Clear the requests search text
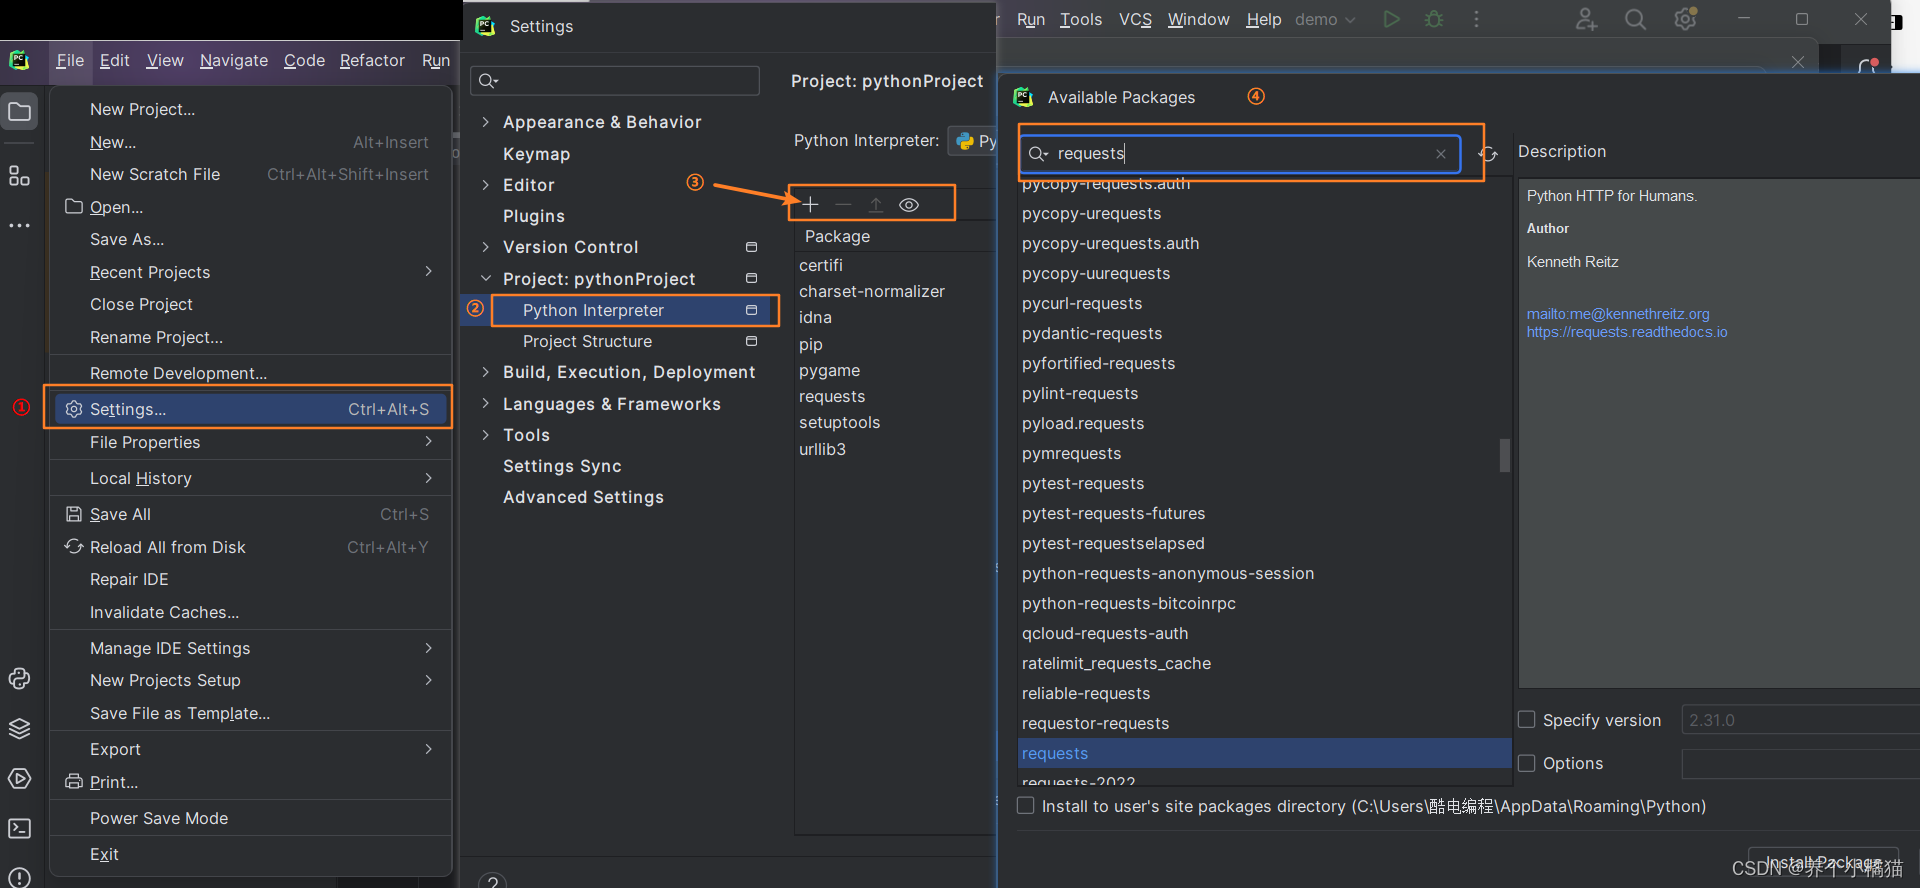The width and height of the screenshot is (1920, 888). 1441,154
